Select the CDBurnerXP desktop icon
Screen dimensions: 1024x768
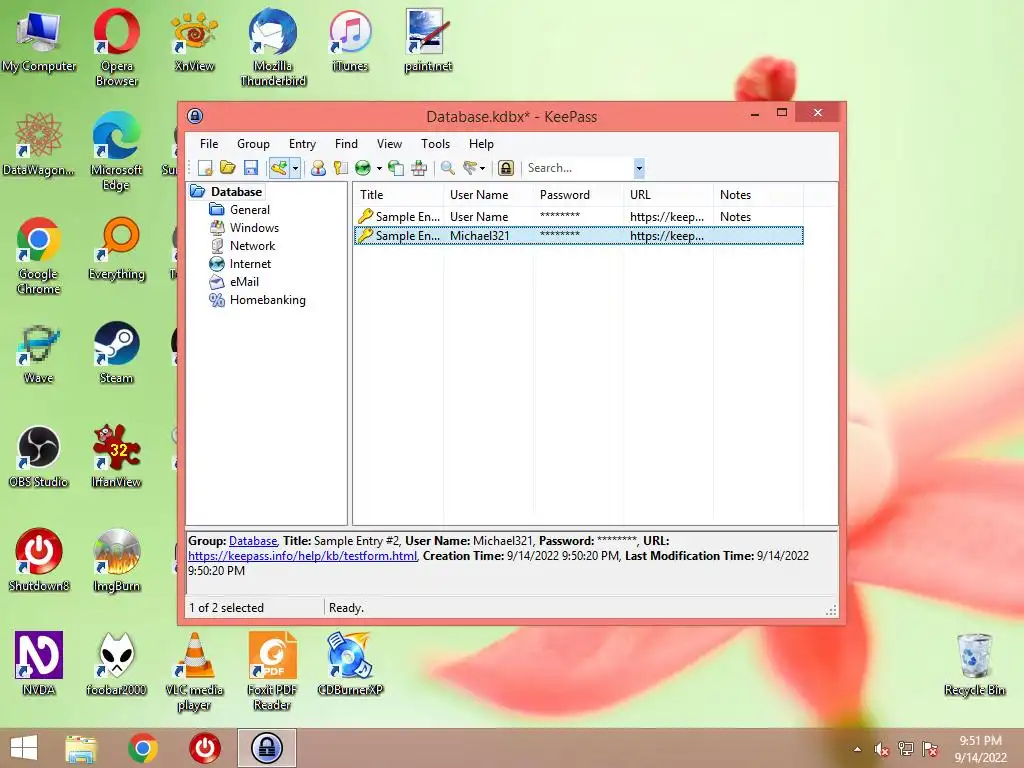click(x=350, y=664)
